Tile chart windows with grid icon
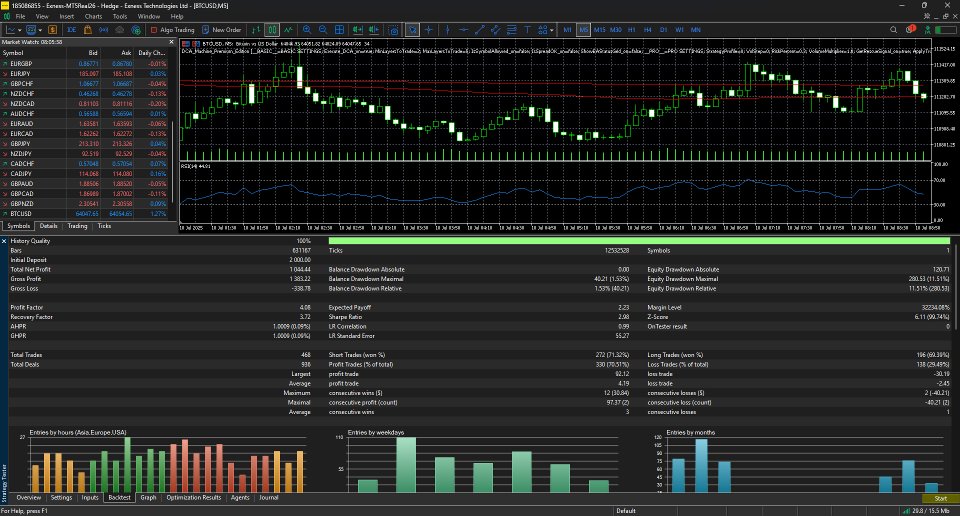Screen dimensions: 960x516 (x=339, y=29)
